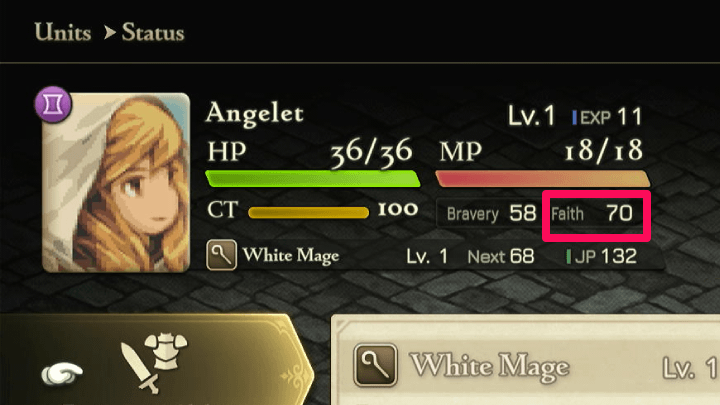Tap the Next 68 job level text
This screenshot has width=720, height=405.
click(x=501, y=256)
